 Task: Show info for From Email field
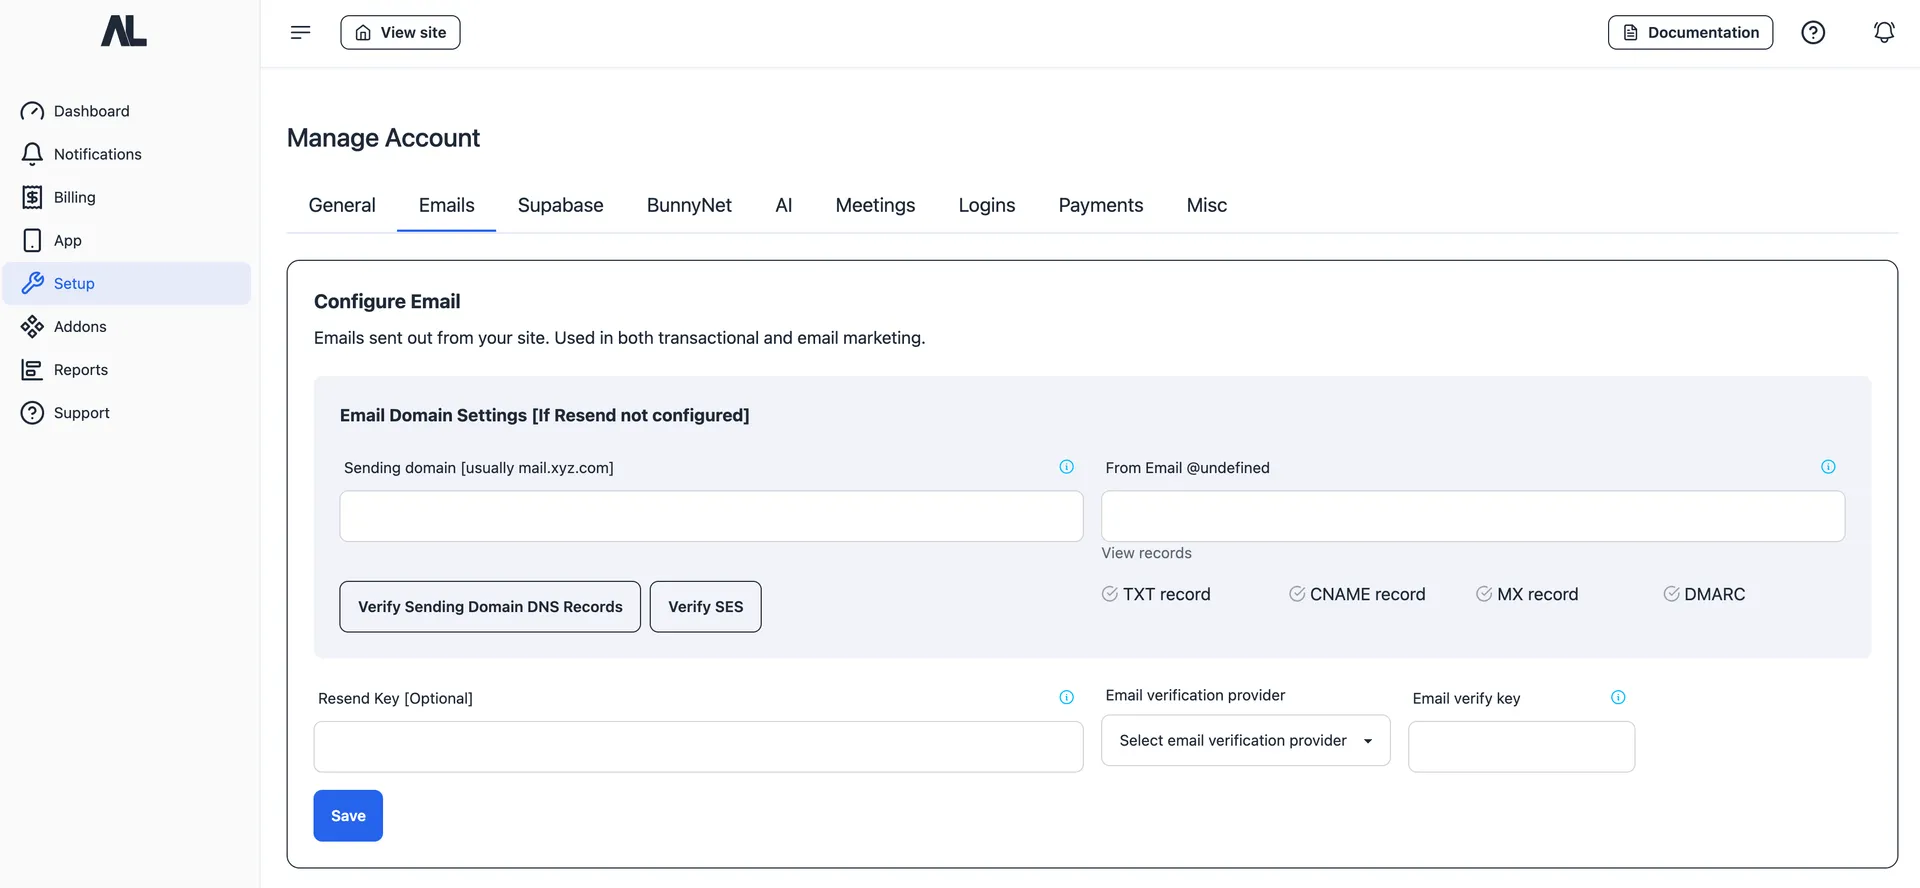1828,467
